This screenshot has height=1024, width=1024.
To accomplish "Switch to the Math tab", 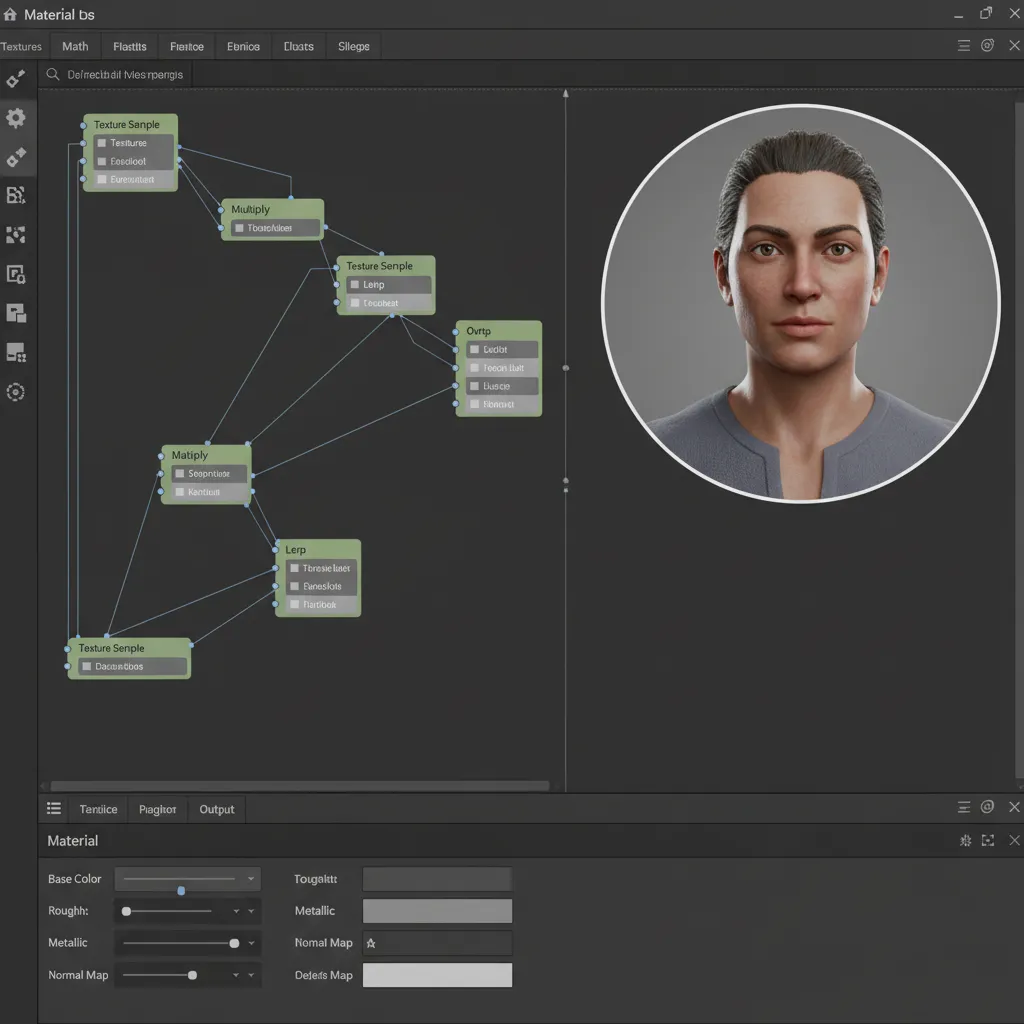I will (x=74, y=45).
